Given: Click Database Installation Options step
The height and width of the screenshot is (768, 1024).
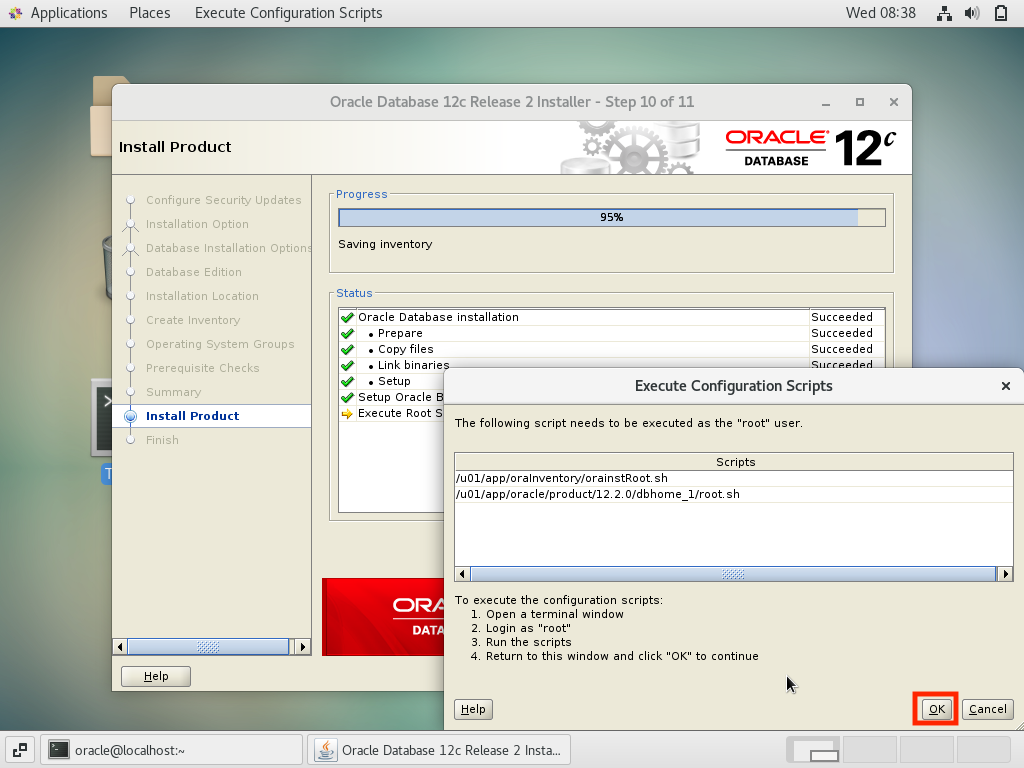Looking at the screenshot, I should pyautogui.click(x=229, y=248).
